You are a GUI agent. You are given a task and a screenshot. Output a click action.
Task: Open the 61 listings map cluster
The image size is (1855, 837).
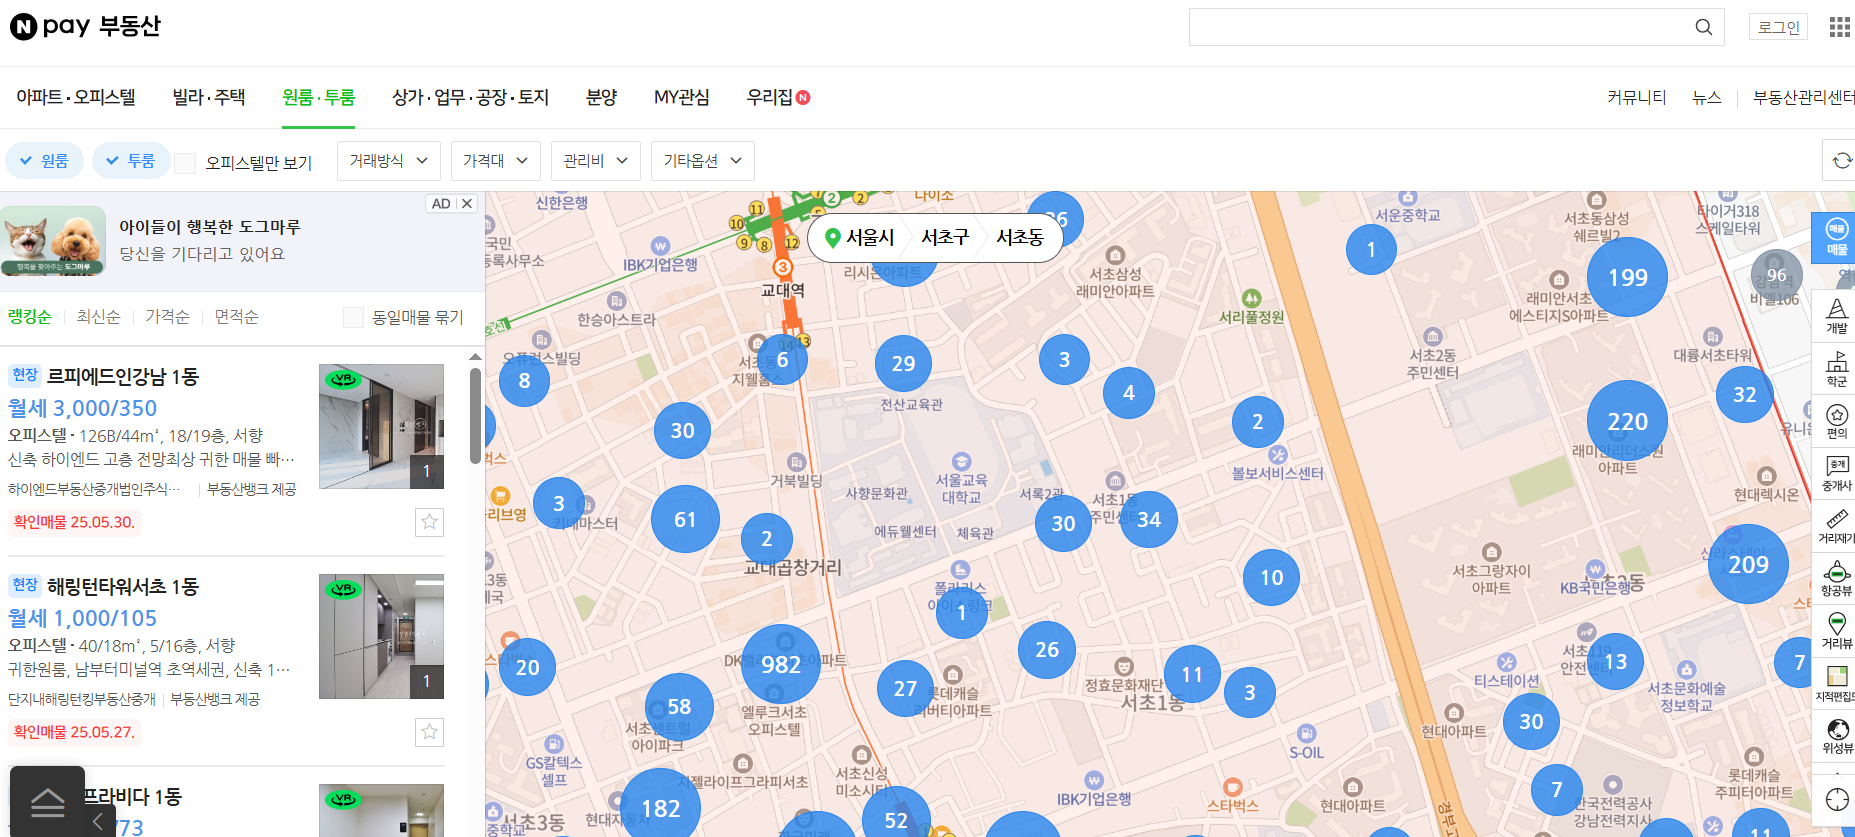685,519
